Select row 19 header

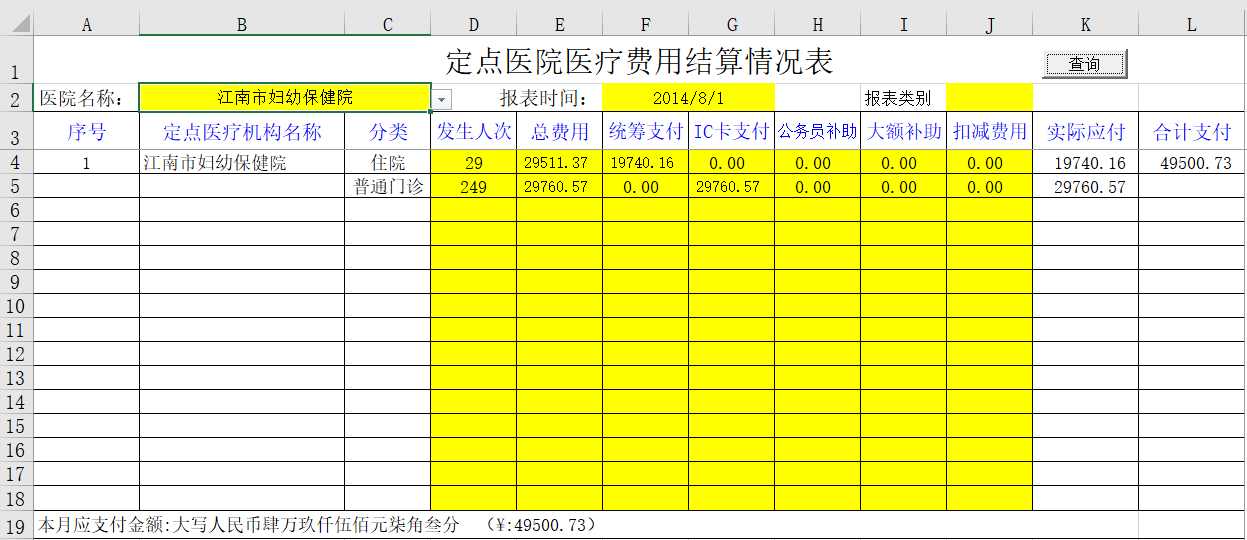click(16, 526)
